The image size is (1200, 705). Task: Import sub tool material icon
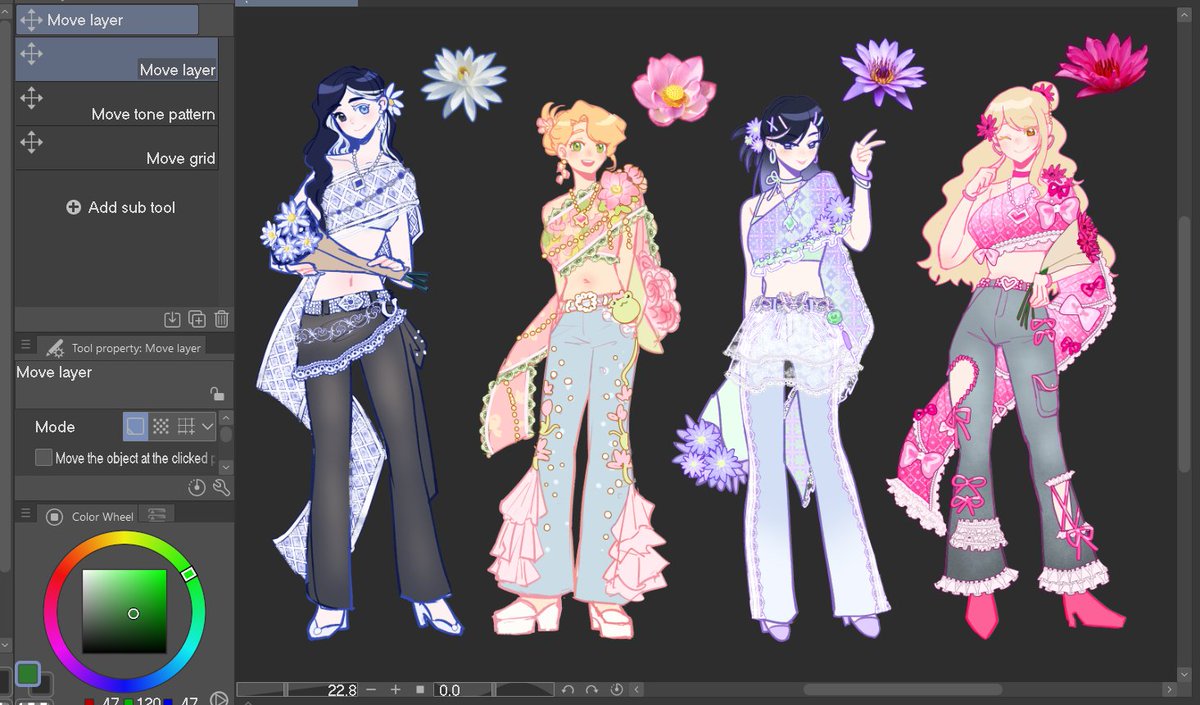coord(172,319)
